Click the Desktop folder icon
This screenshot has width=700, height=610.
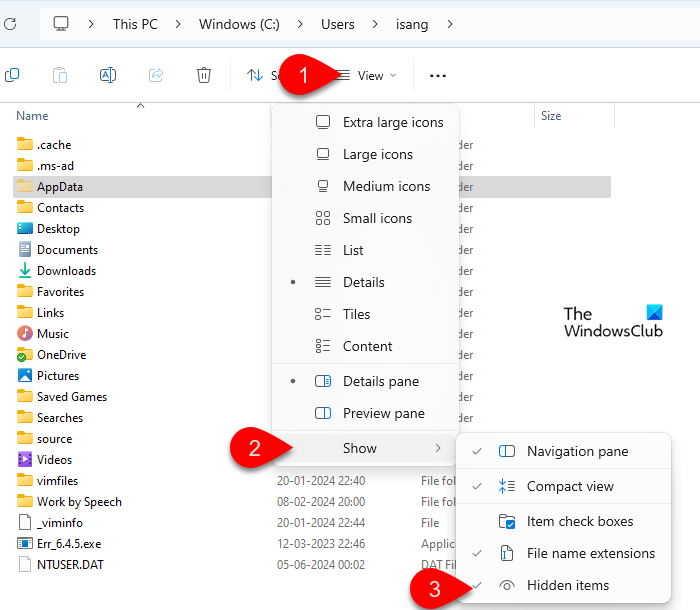click(x=25, y=228)
